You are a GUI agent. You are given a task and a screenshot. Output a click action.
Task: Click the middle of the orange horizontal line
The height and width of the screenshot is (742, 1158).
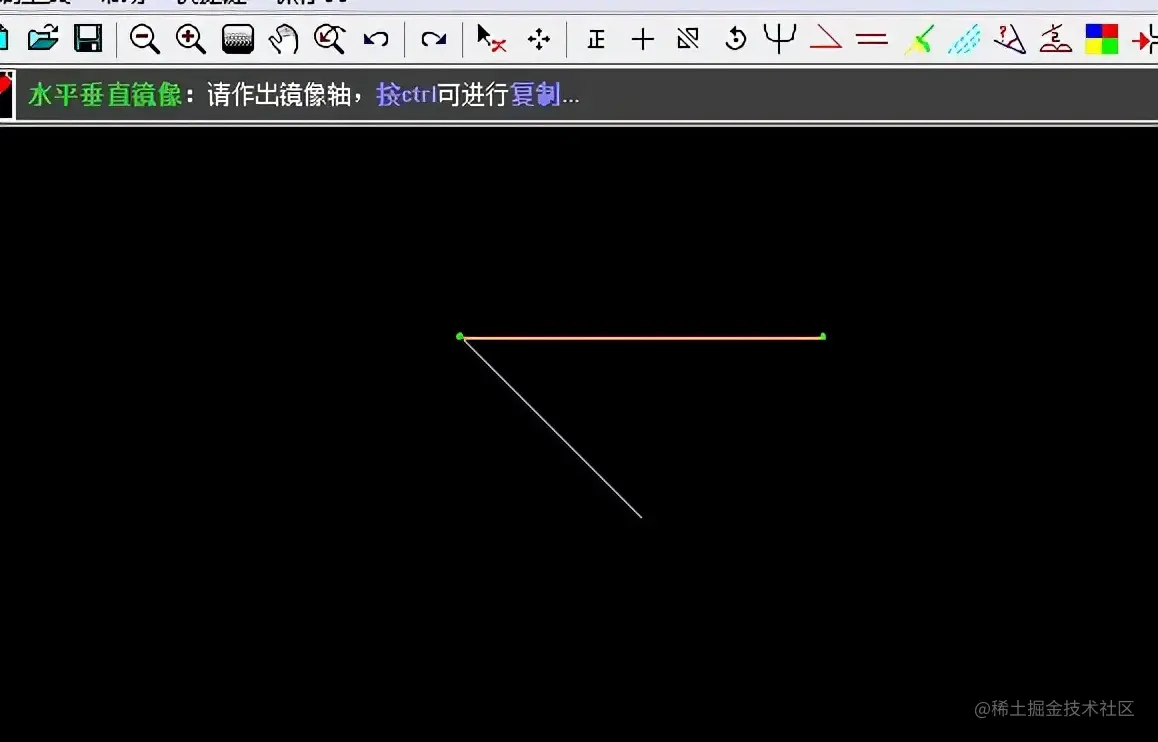click(x=642, y=338)
